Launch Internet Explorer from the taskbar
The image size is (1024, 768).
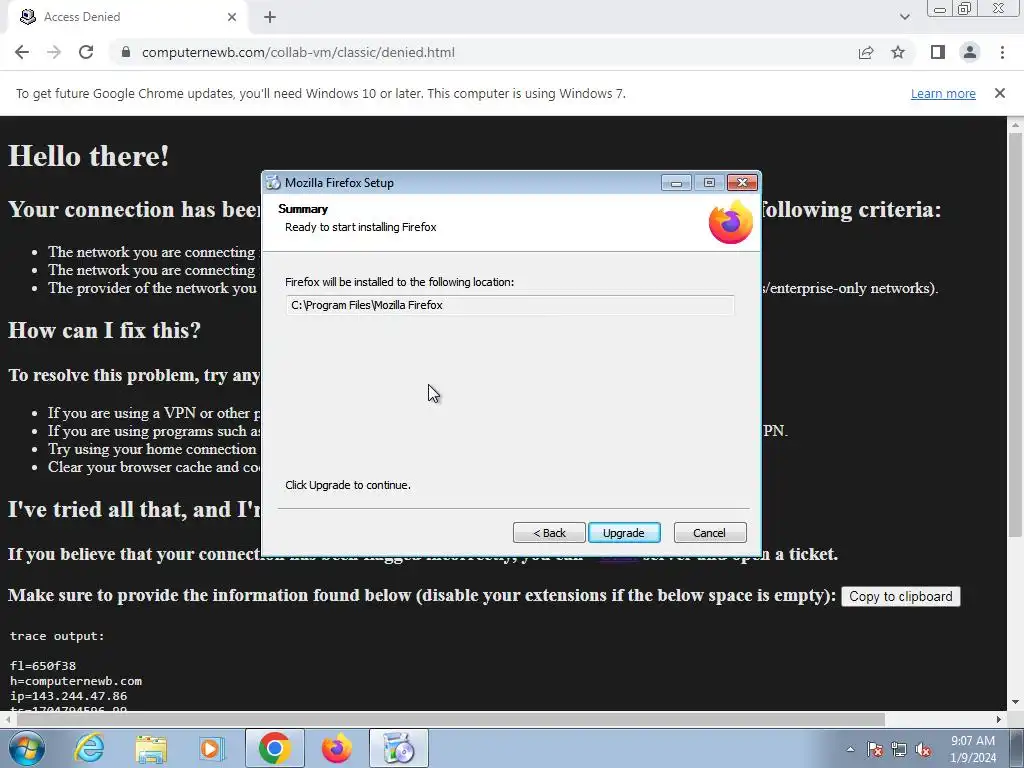89,748
